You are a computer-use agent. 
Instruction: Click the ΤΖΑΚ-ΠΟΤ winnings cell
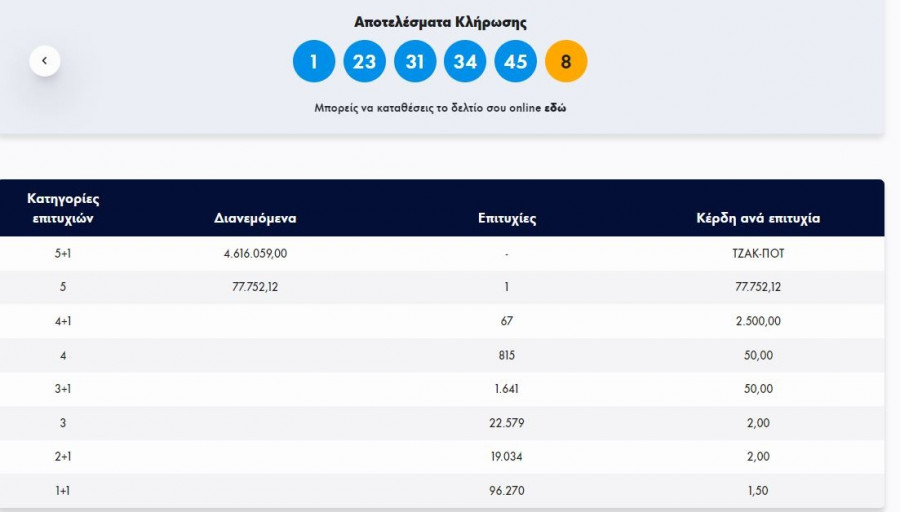[758, 254]
